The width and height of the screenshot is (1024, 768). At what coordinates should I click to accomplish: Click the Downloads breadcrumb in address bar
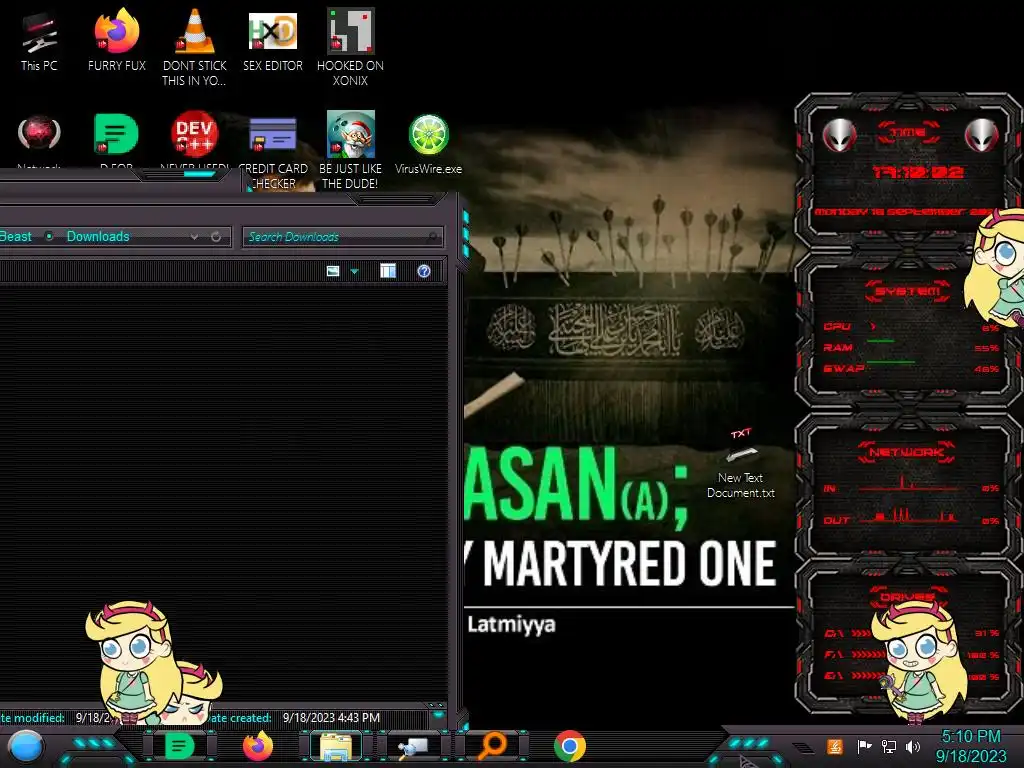[98, 236]
